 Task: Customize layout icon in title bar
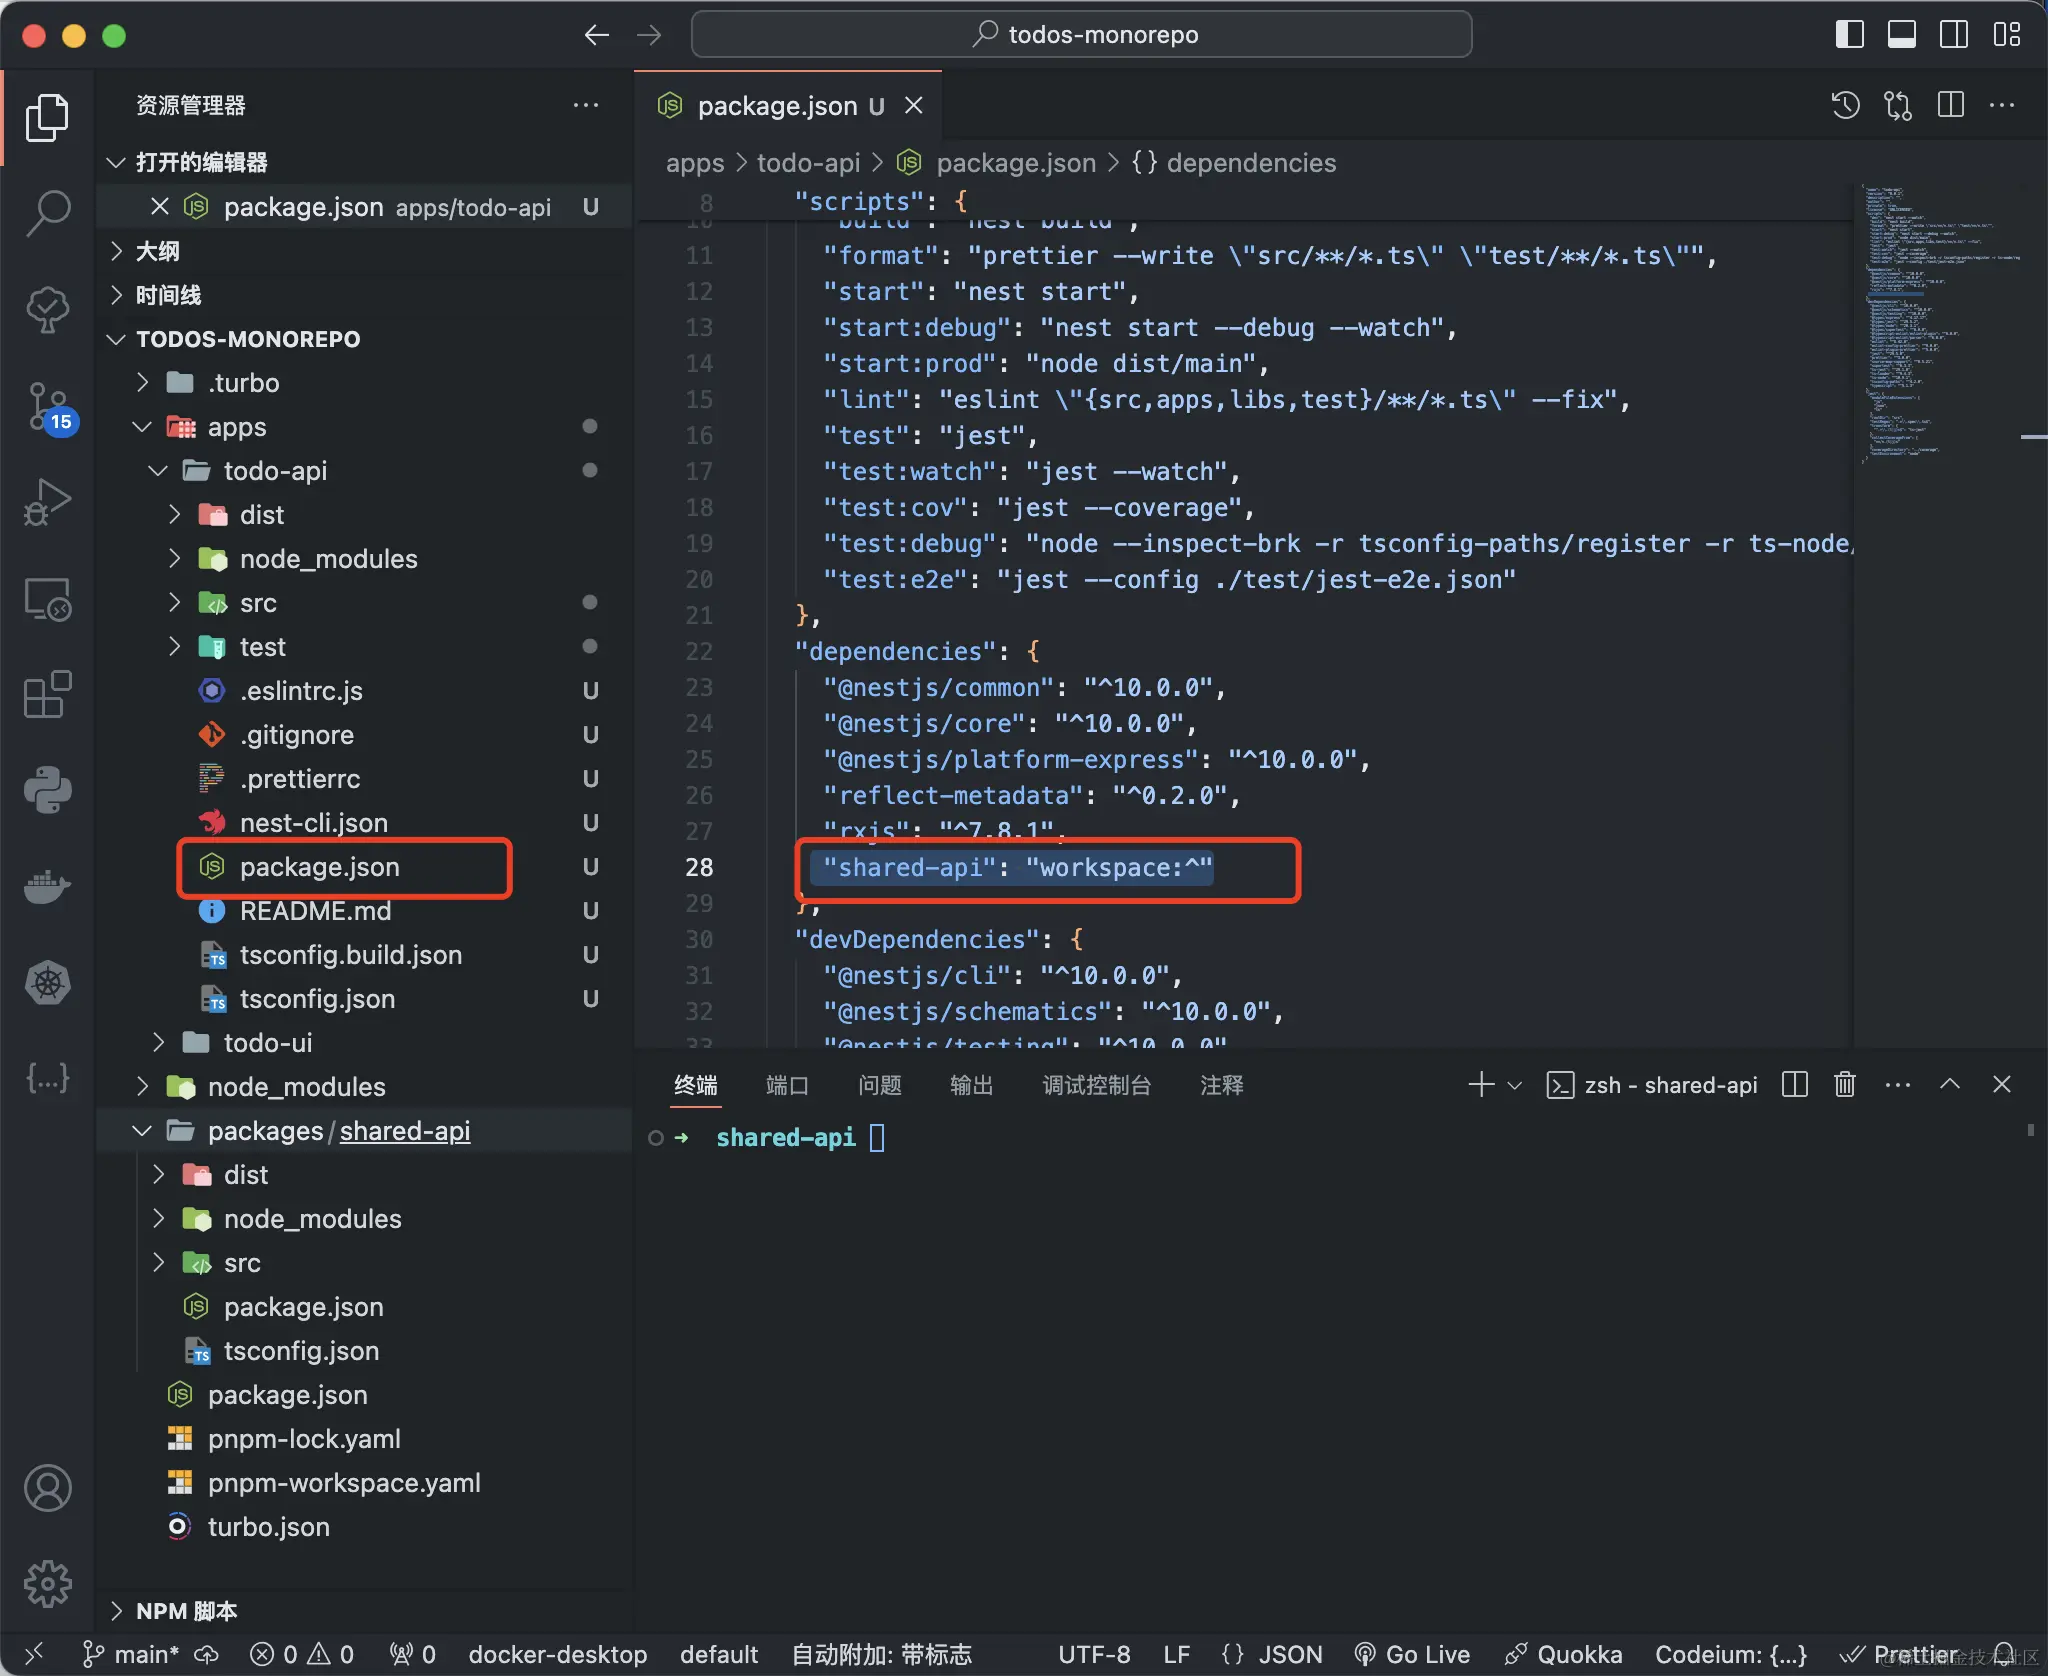[x=2006, y=35]
